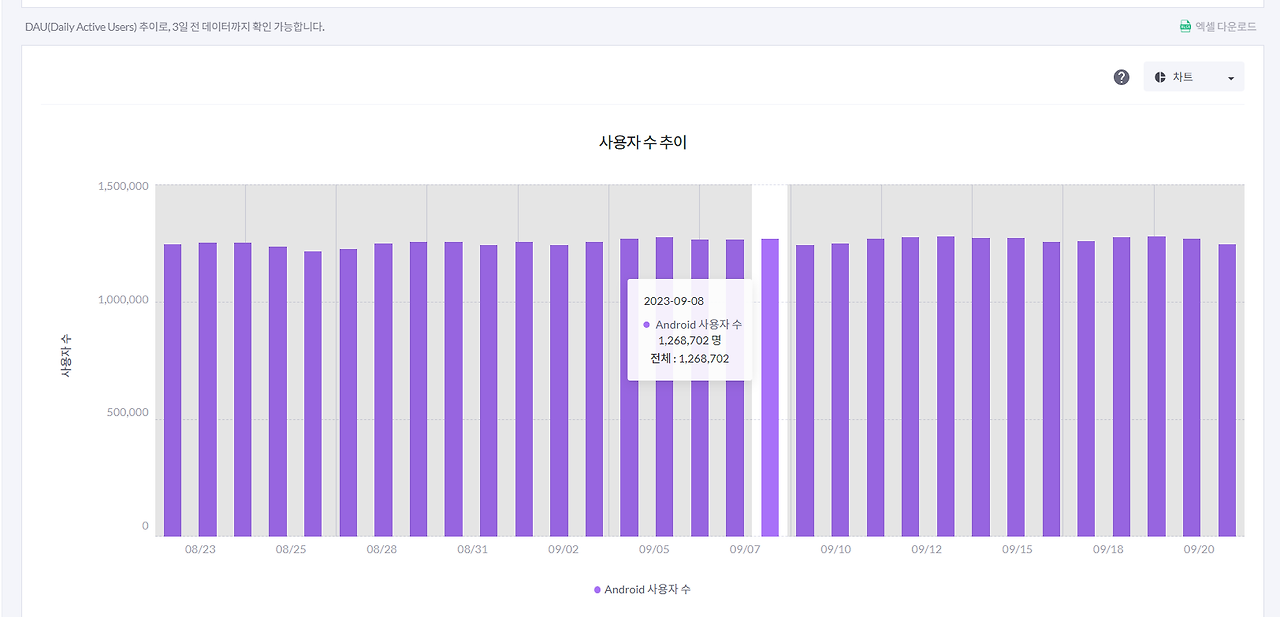Select the 08/25 axis label
This screenshot has height=617, width=1280.
(290, 549)
